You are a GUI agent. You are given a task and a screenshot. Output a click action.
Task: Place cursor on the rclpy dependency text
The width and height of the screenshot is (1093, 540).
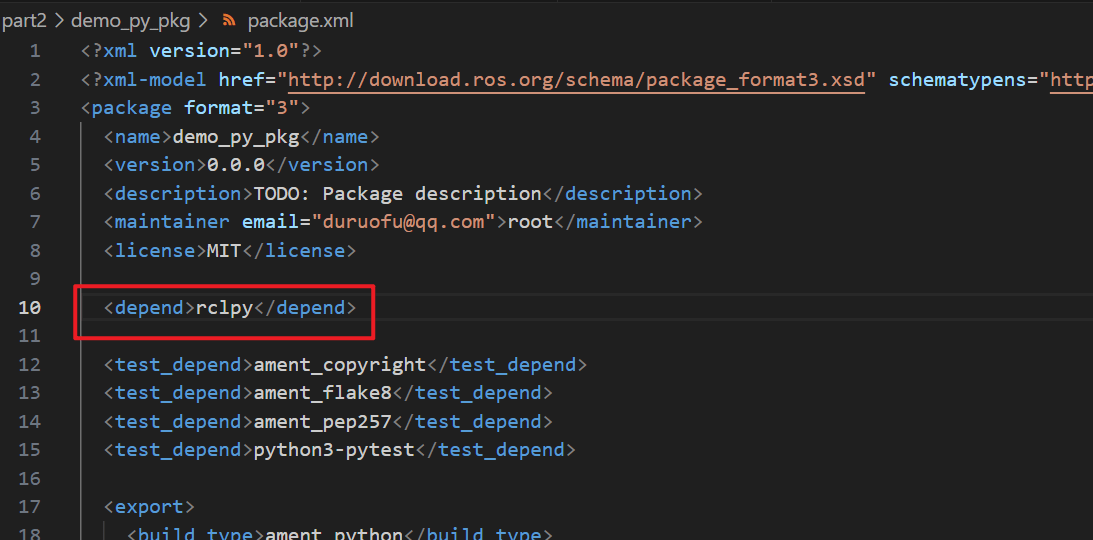224,308
